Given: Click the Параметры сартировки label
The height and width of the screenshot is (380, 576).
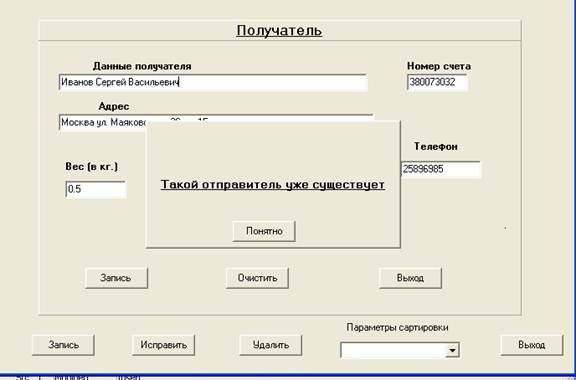Looking at the screenshot, I should (x=397, y=327).
